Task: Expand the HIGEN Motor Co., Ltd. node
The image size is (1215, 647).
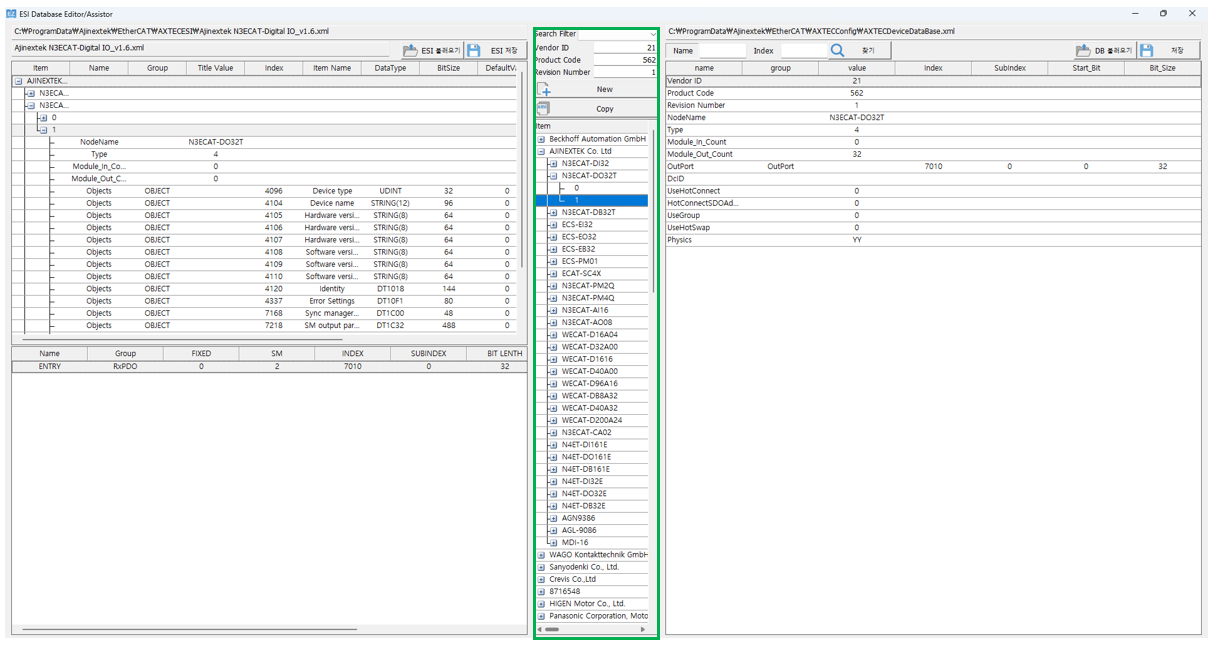Action: click(x=541, y=604)
